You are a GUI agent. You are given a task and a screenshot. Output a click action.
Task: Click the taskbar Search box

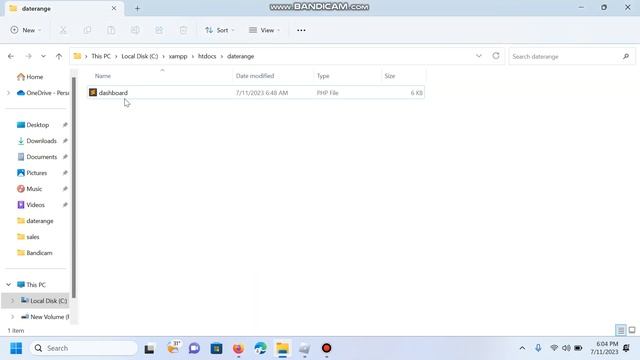pyautogui.click(x=84, y=348)
